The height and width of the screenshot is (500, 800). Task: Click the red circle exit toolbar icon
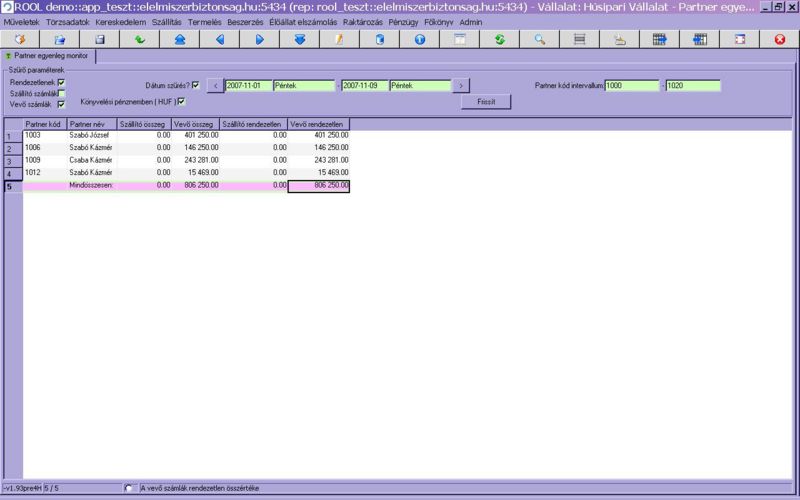pos(779,39)
